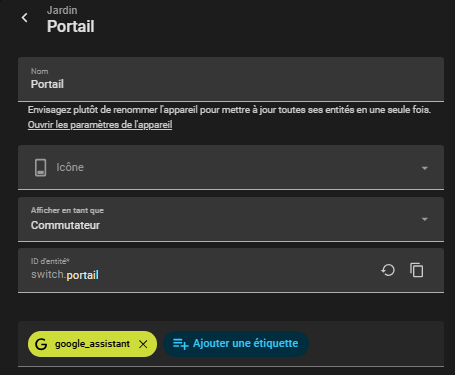Open the Afficher en tant que dropdown arrow
455x375 pixels.
coord(425,219)
